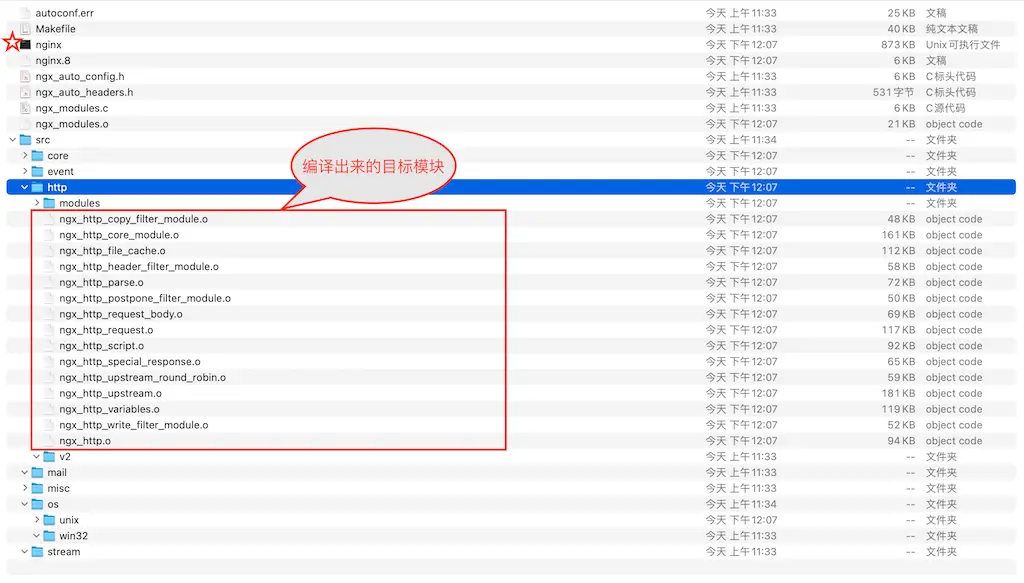Collapse the src folder disclosure triangle
Screen dimensions: 1024x583
[x=13, y=140]
